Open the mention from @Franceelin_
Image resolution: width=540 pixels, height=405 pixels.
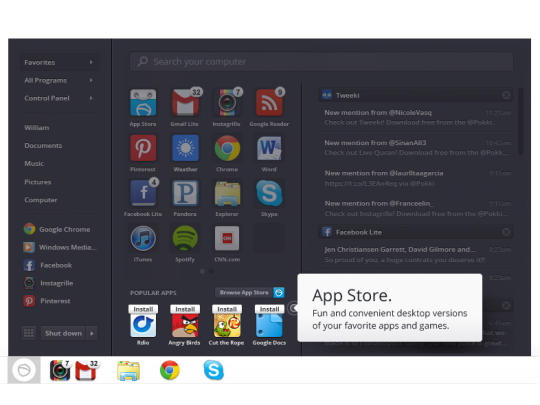tap(416, 208)
